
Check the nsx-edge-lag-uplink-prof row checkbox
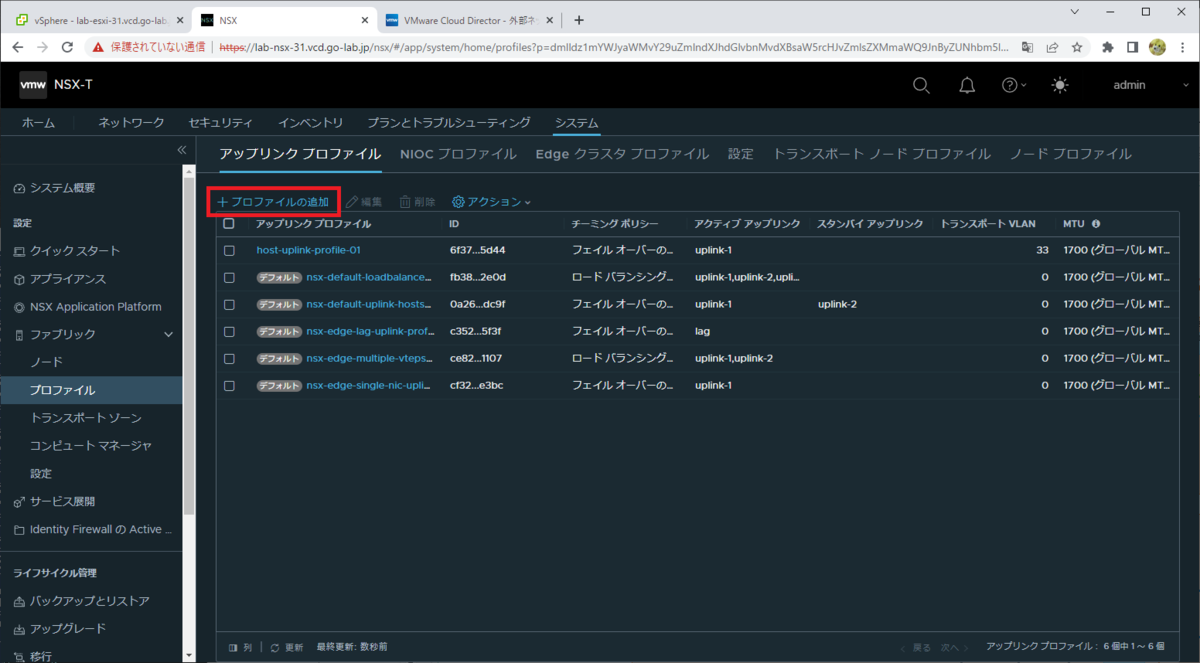coord(229,331)
